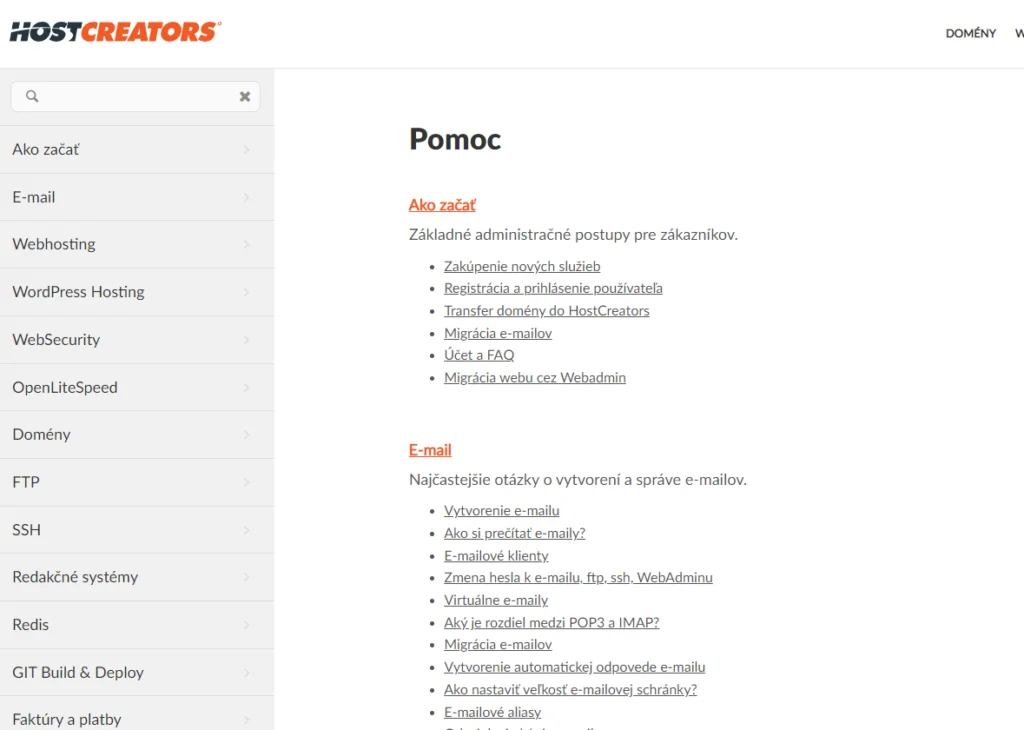Open Vytvorenie e-mailu link
Viewport: 1024px width, 730px height.
tap(502, 511)
